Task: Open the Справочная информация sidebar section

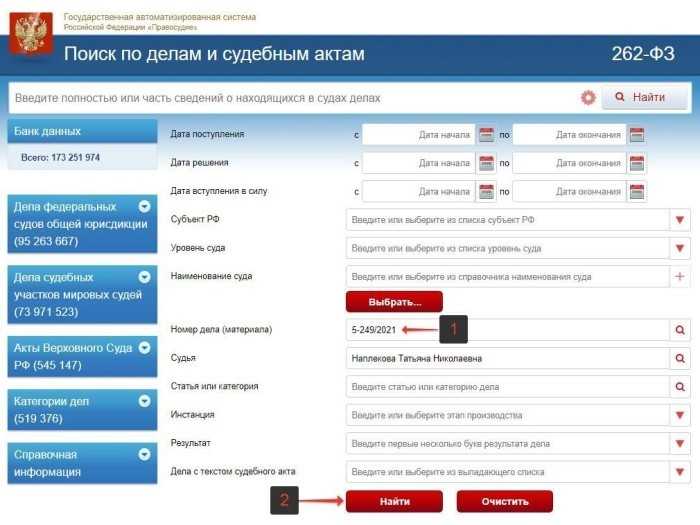Action: tap(144, 454)
